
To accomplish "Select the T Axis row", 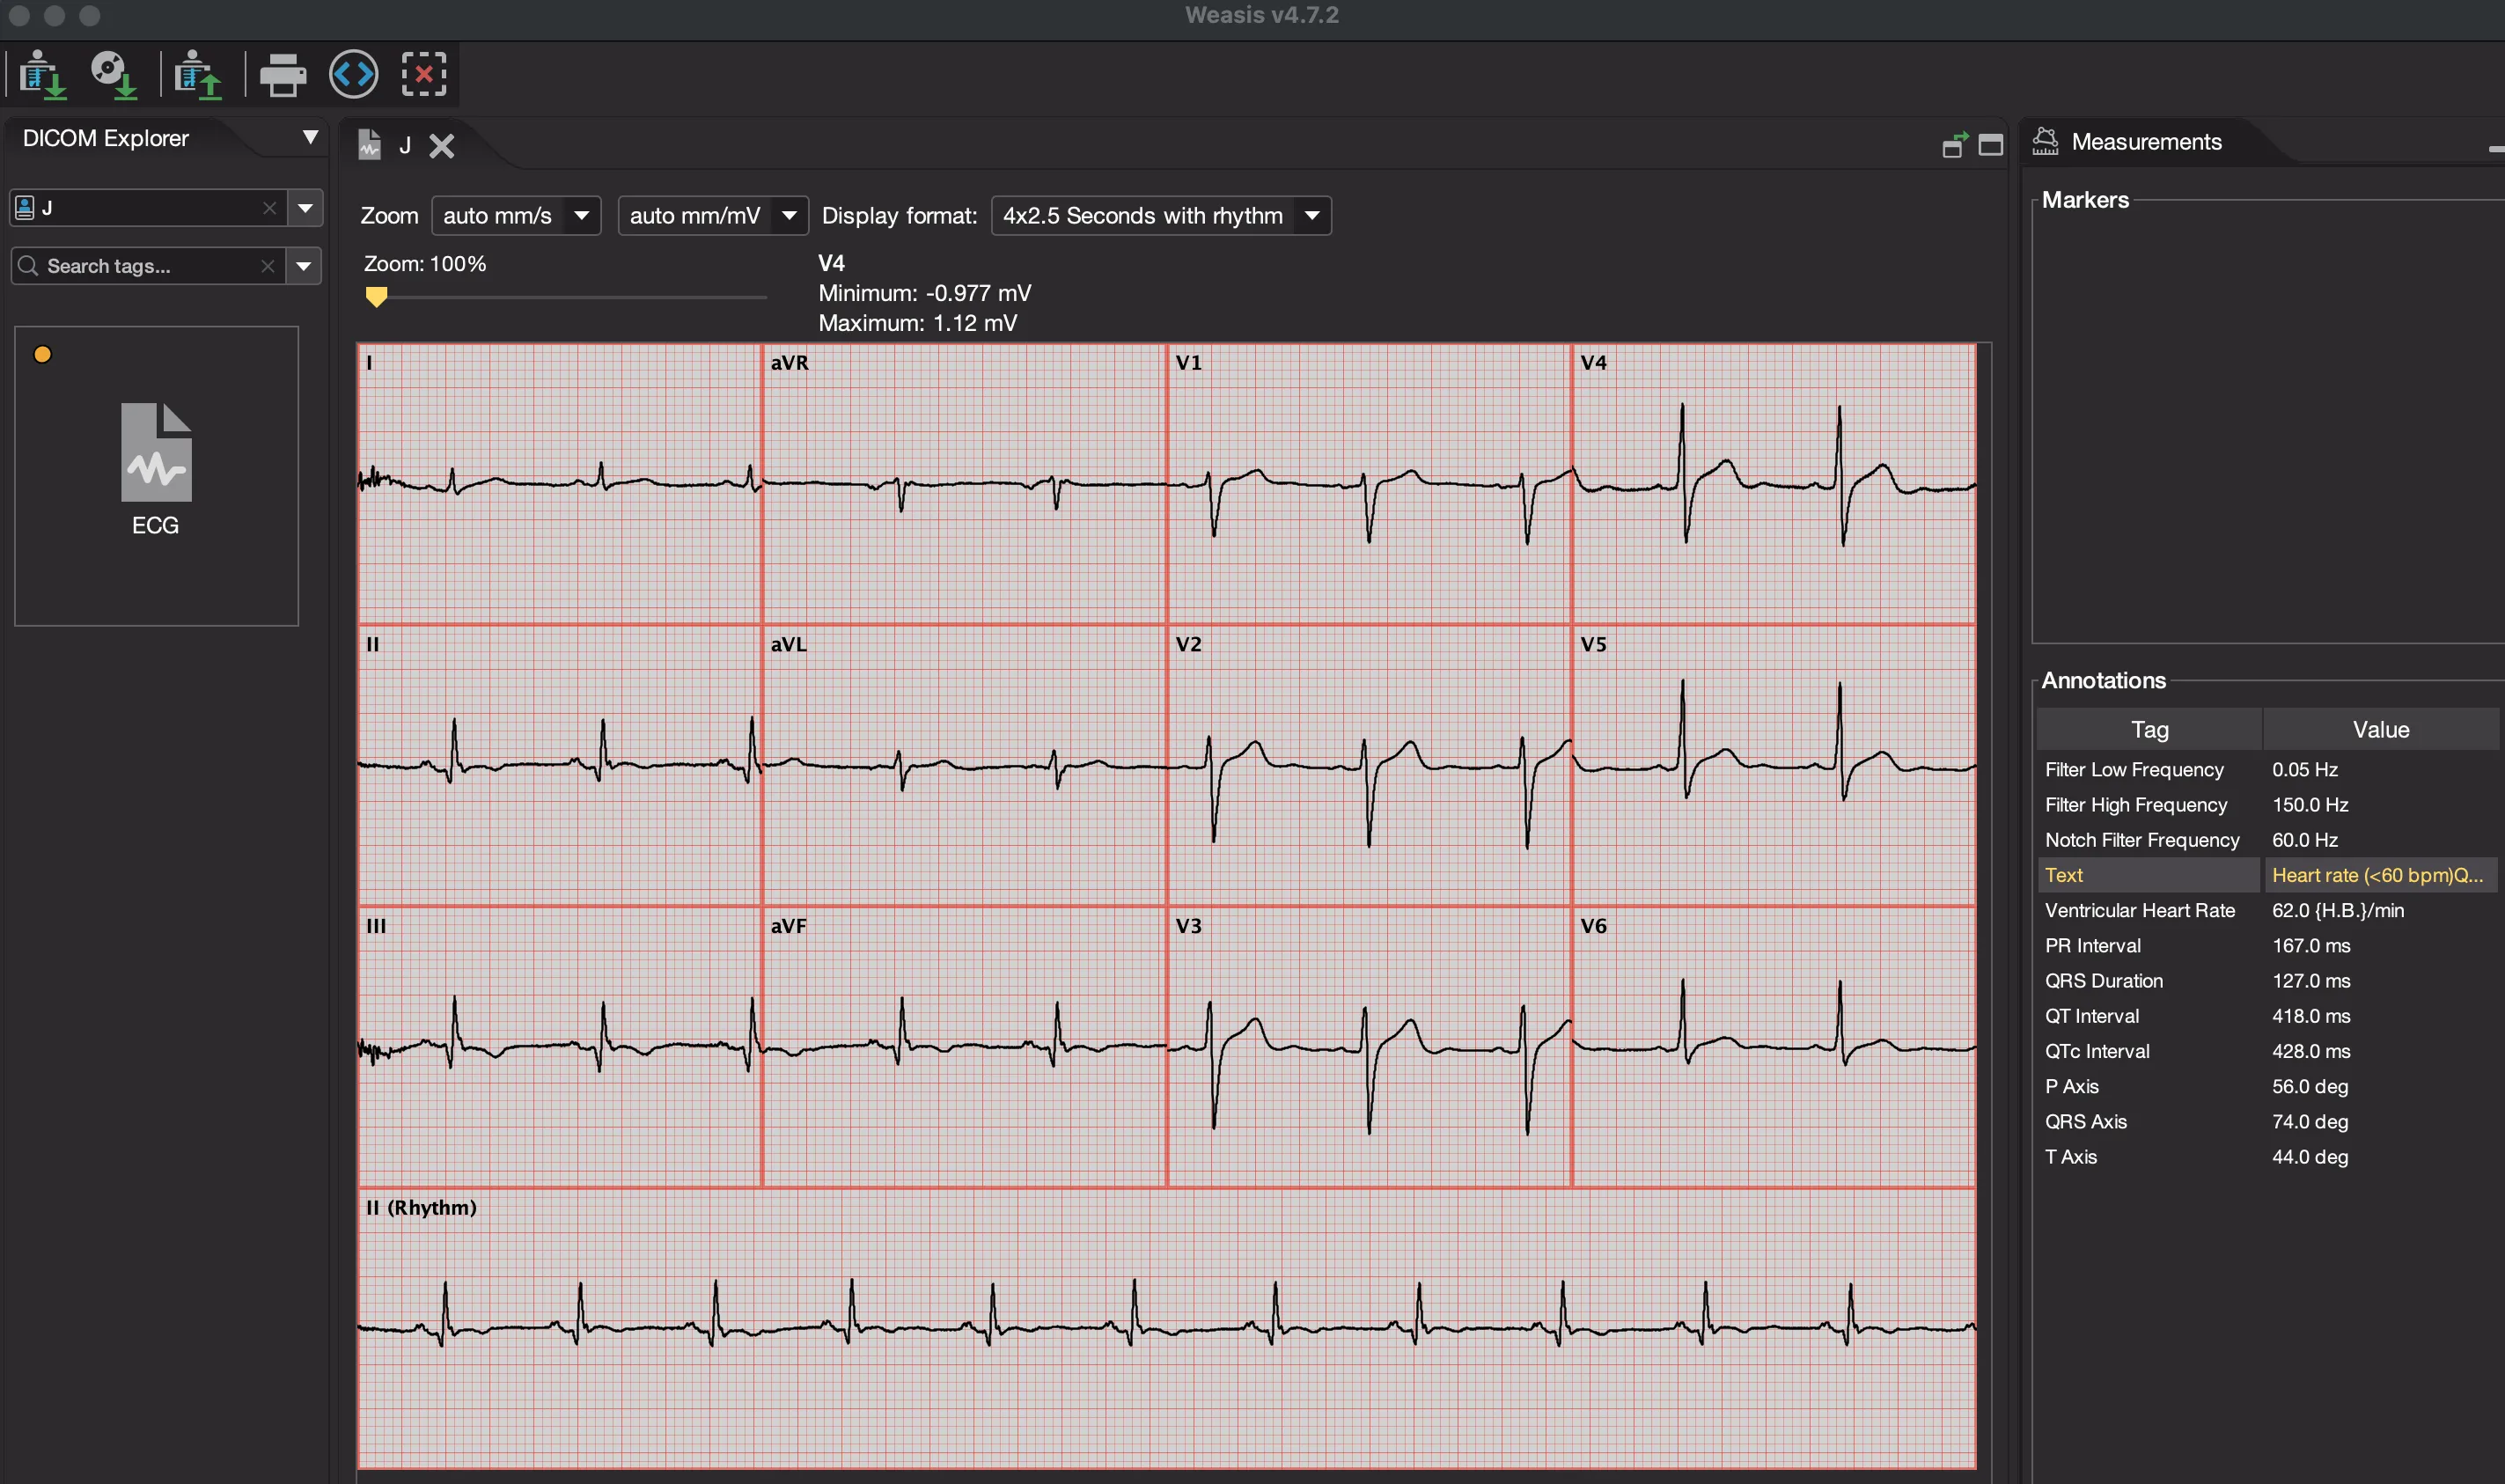I will click(x=2268, y=1156).
